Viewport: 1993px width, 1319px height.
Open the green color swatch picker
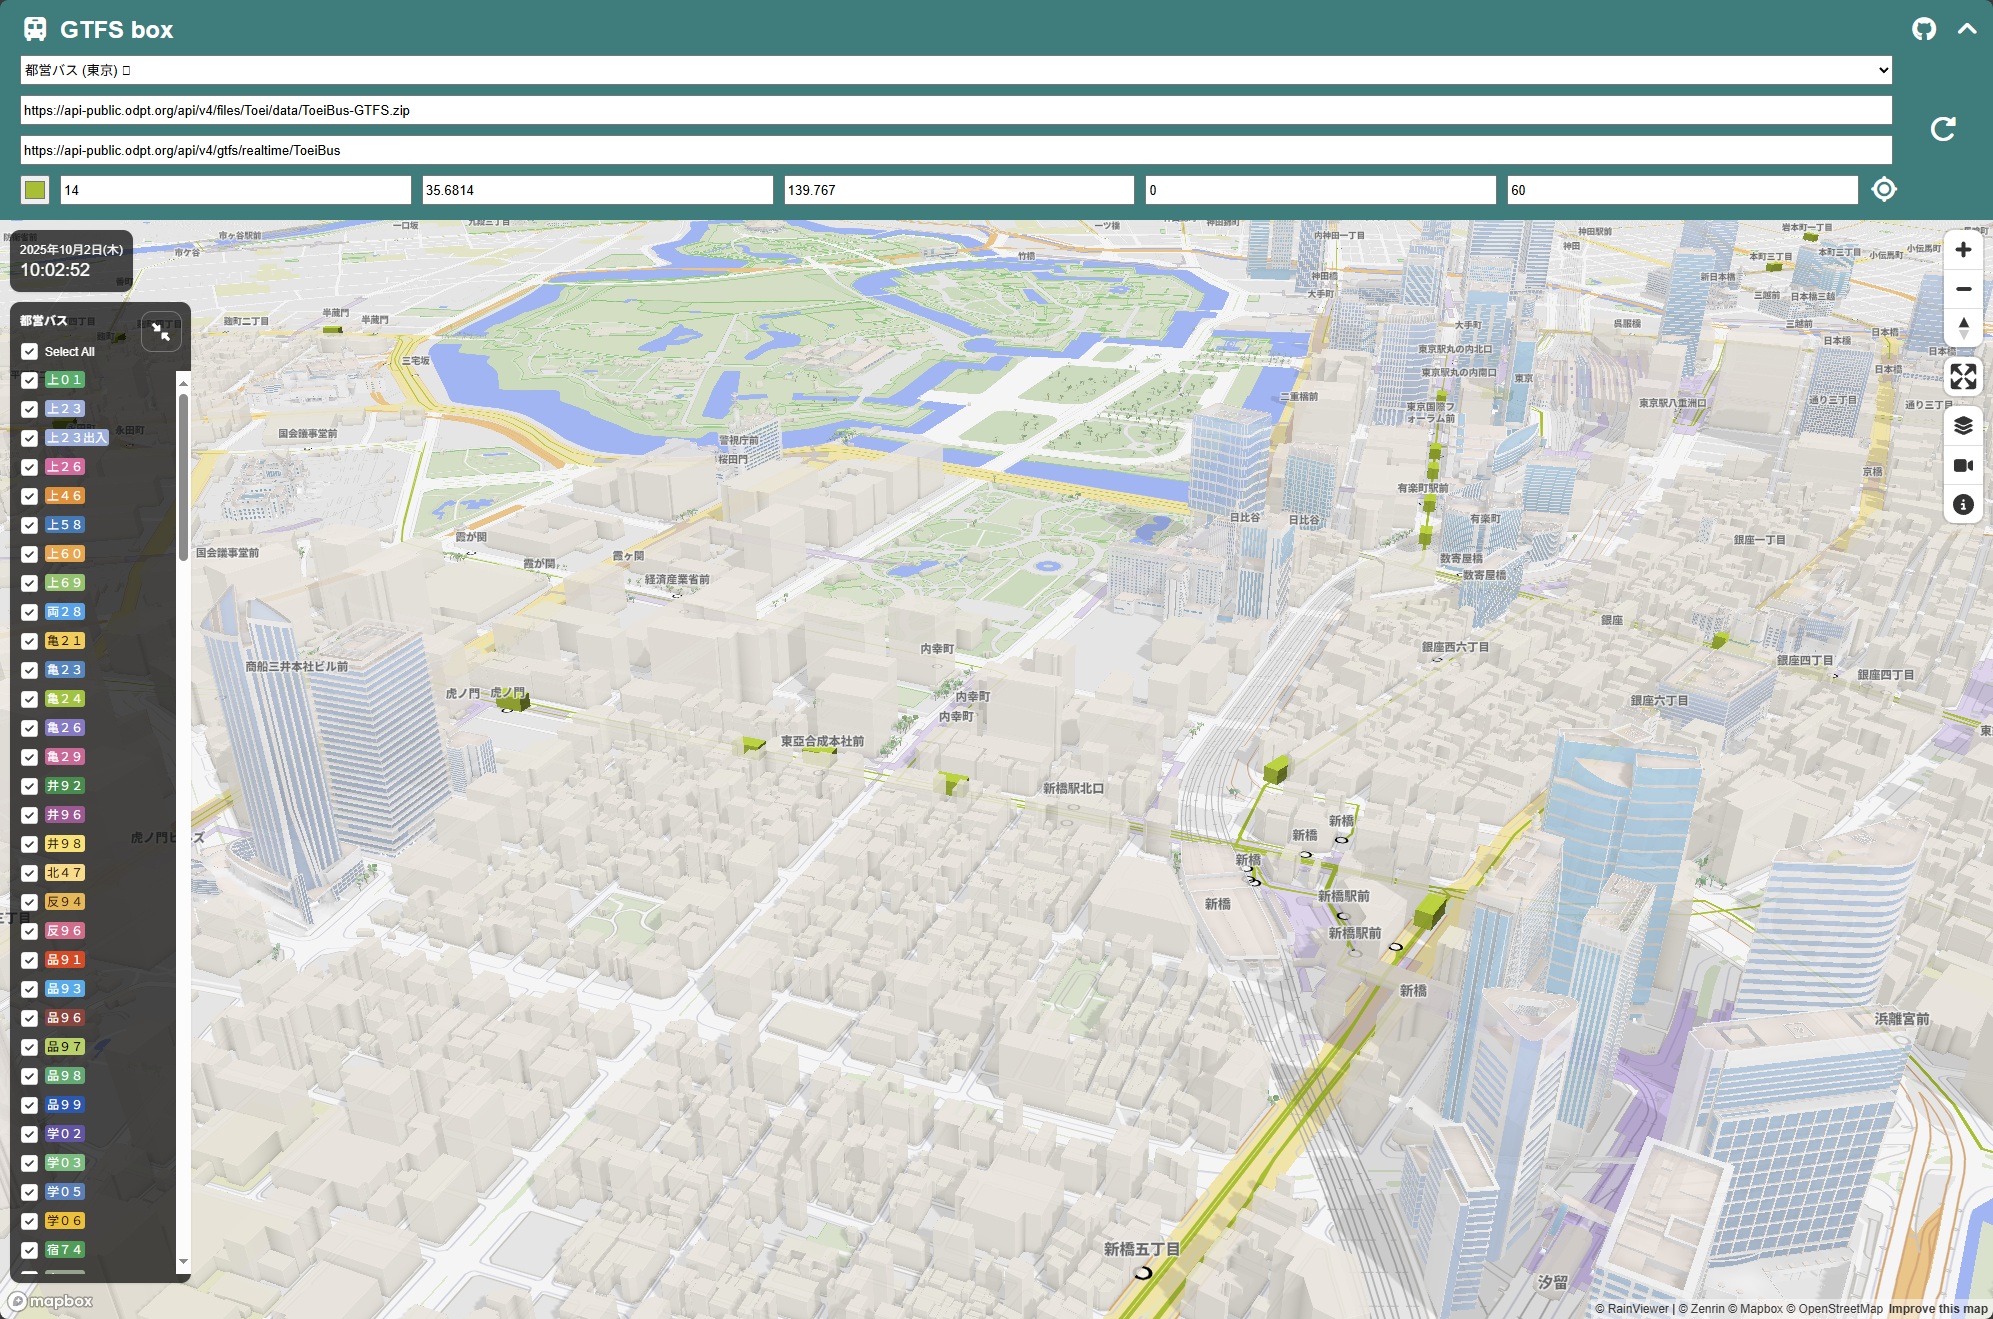point(35,190)
